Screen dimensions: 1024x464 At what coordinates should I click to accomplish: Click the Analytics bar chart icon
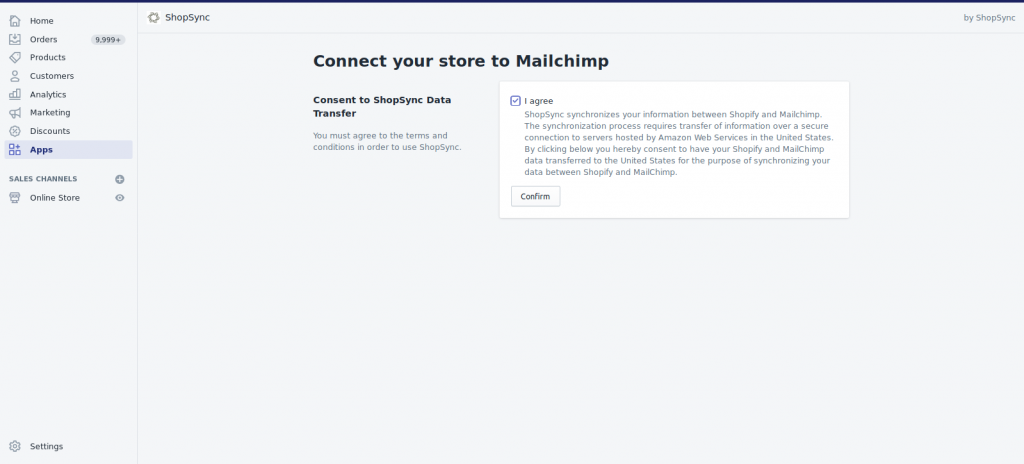point(14,94)
